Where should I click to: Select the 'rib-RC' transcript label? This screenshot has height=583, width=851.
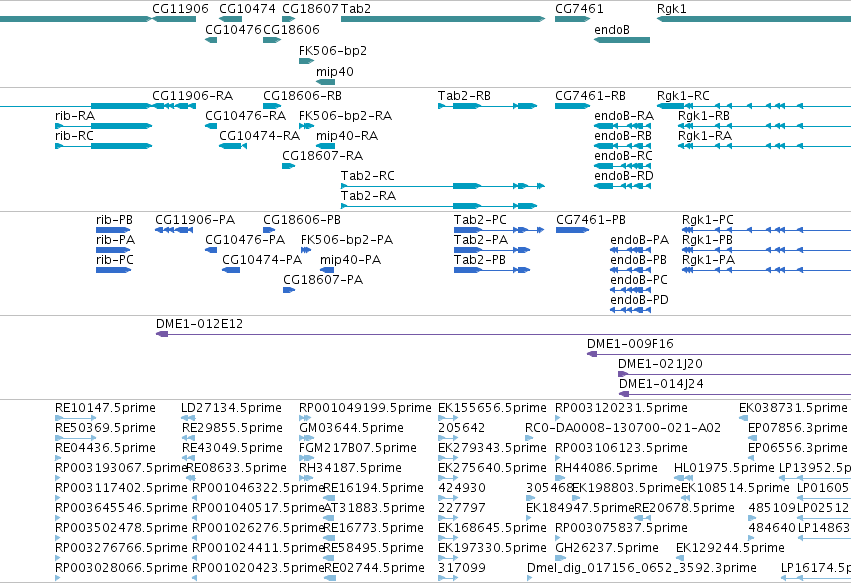(74, 136)
